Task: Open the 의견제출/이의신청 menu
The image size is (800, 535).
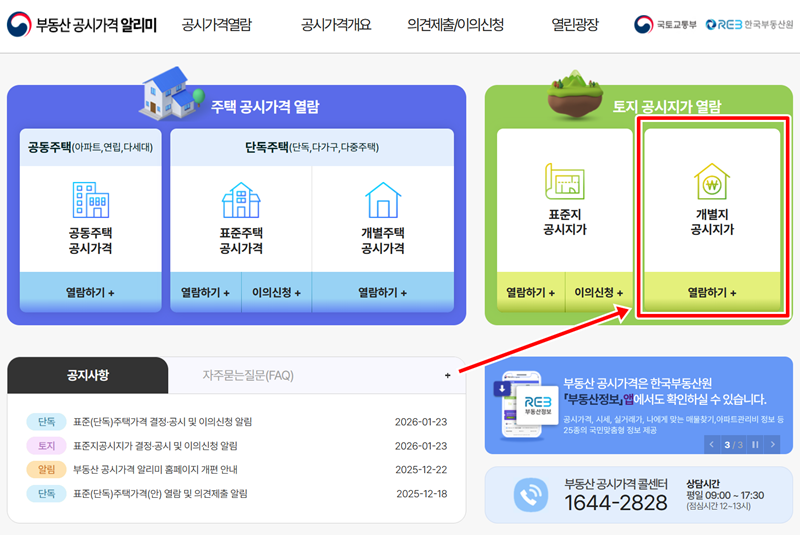Action: pos(455,24)
